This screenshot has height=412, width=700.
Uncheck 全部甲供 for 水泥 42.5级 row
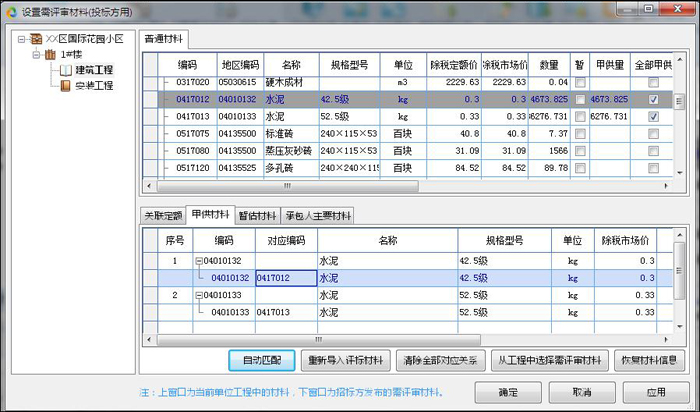653,100
